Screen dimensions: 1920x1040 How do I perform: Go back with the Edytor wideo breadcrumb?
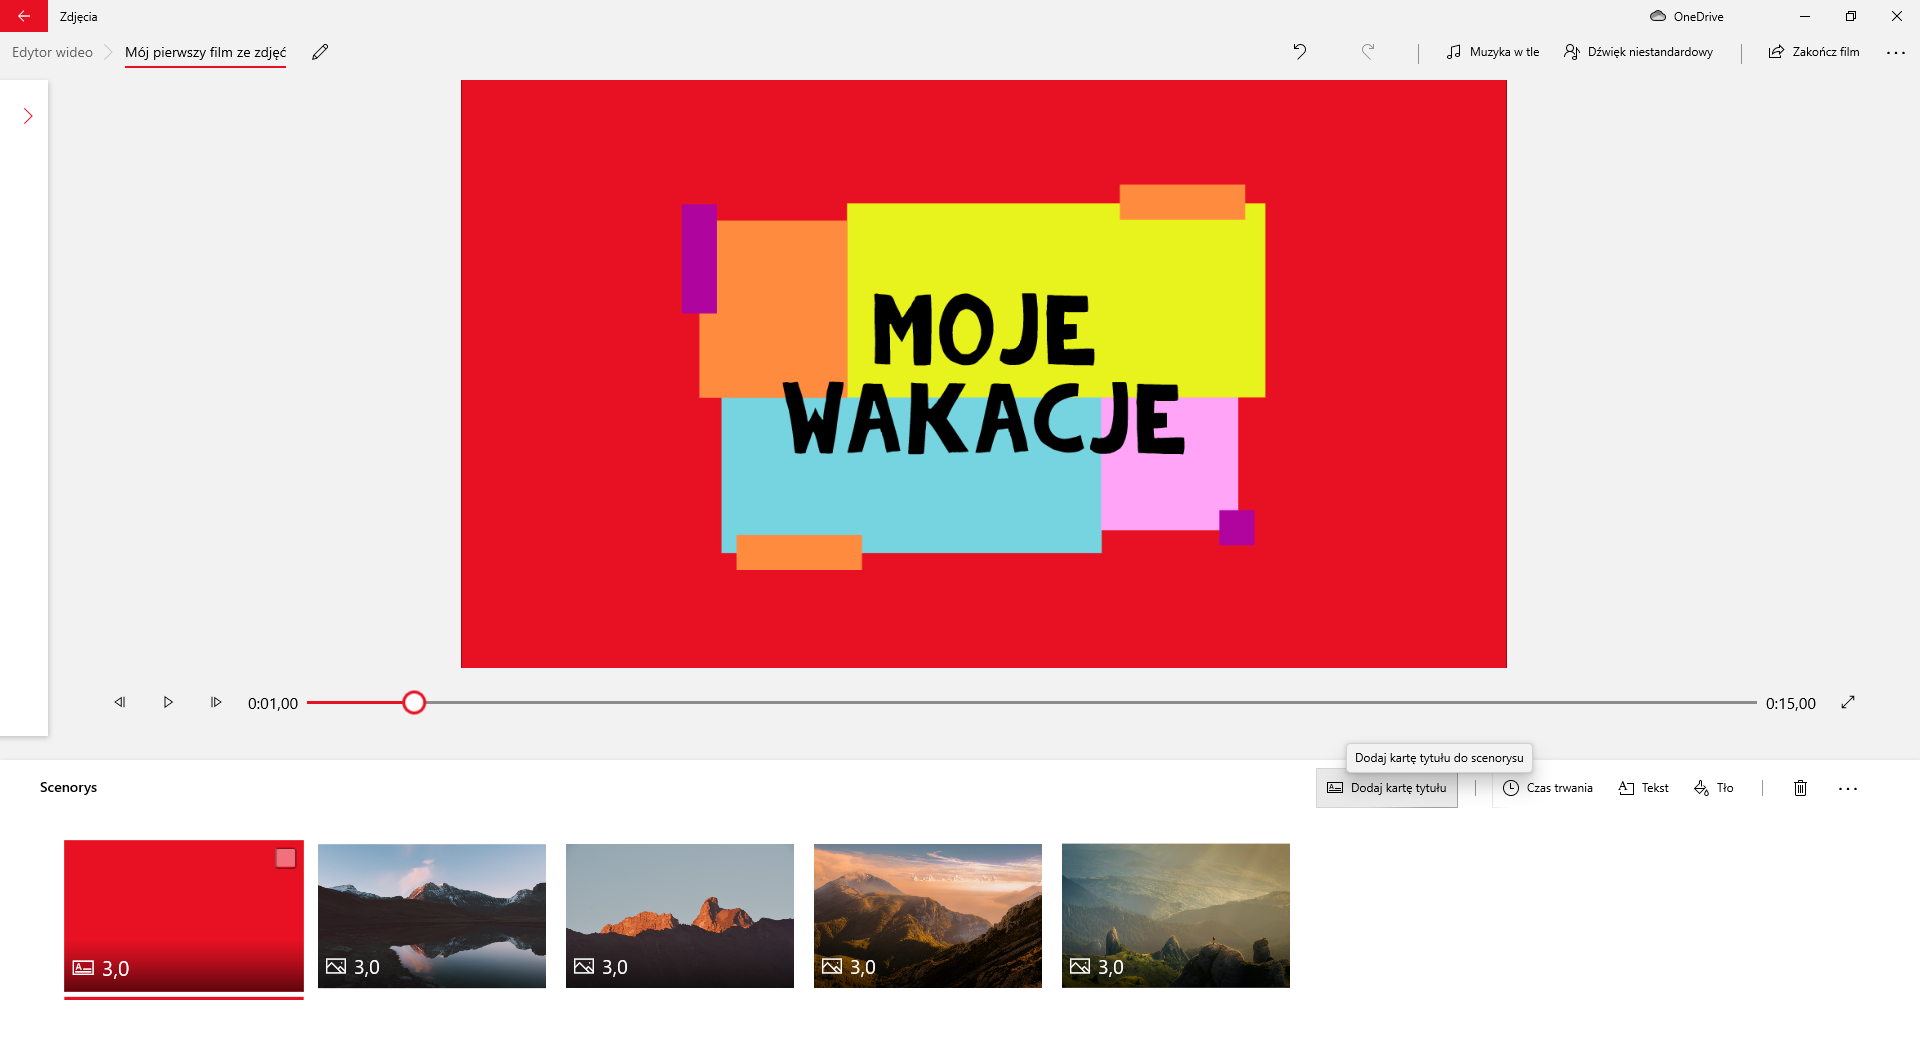pos(51,51)
